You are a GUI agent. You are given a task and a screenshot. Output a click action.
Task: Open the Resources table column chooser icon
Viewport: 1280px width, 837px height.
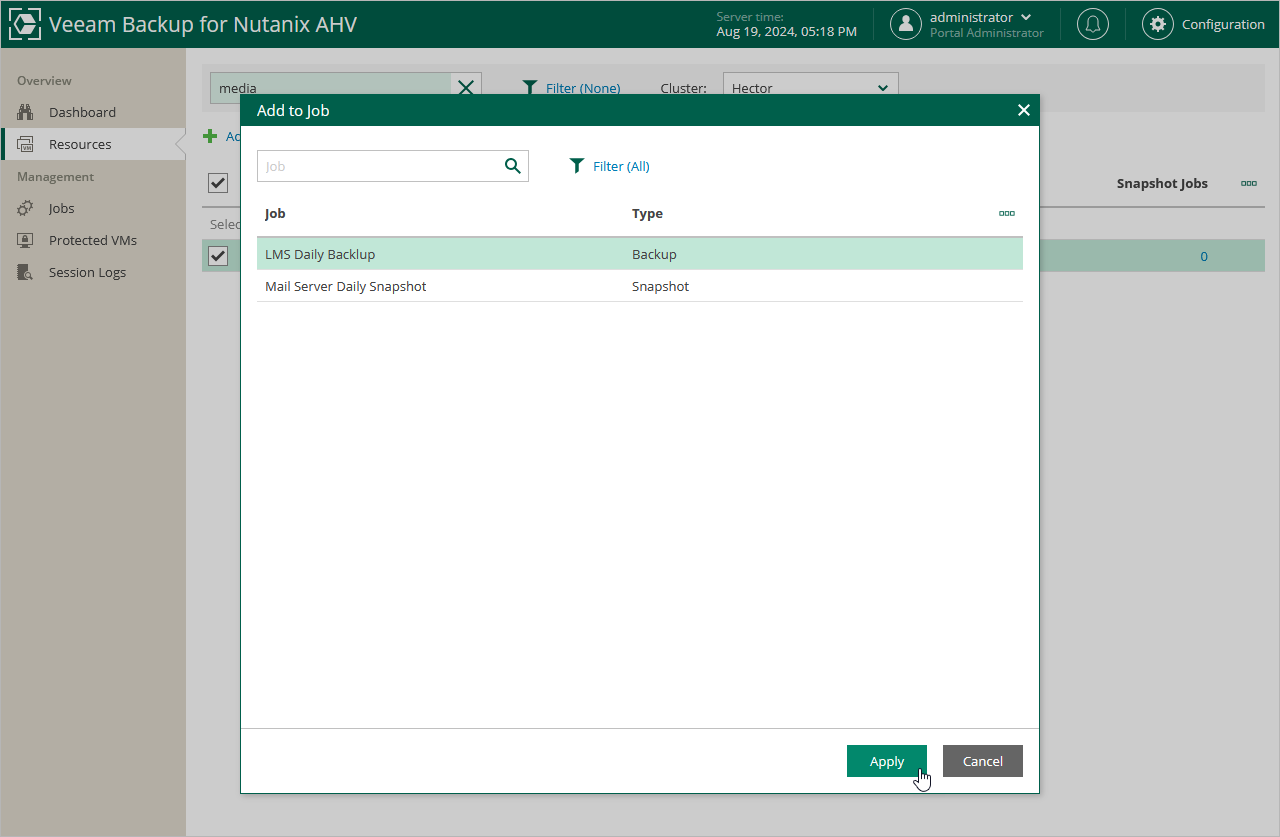1249,183
